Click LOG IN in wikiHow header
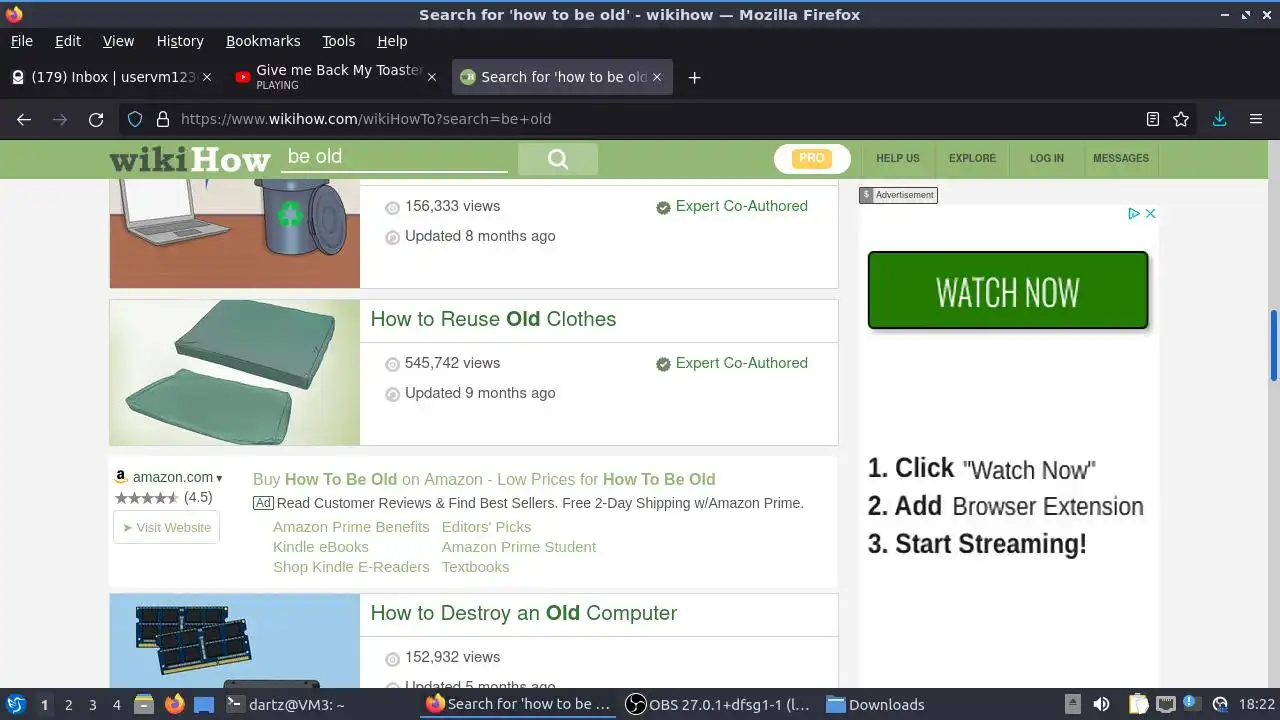 click(x=1047, y=158)
